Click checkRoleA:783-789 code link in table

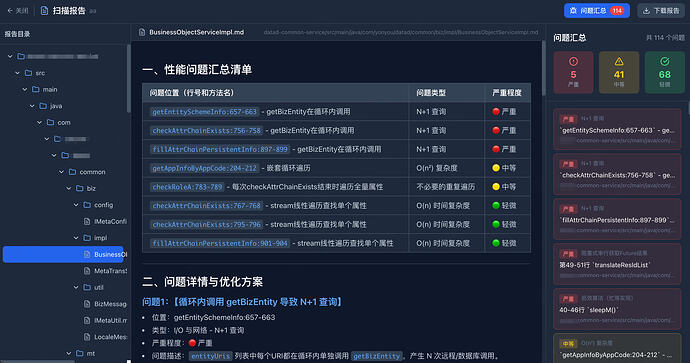[x=187, y=187]
